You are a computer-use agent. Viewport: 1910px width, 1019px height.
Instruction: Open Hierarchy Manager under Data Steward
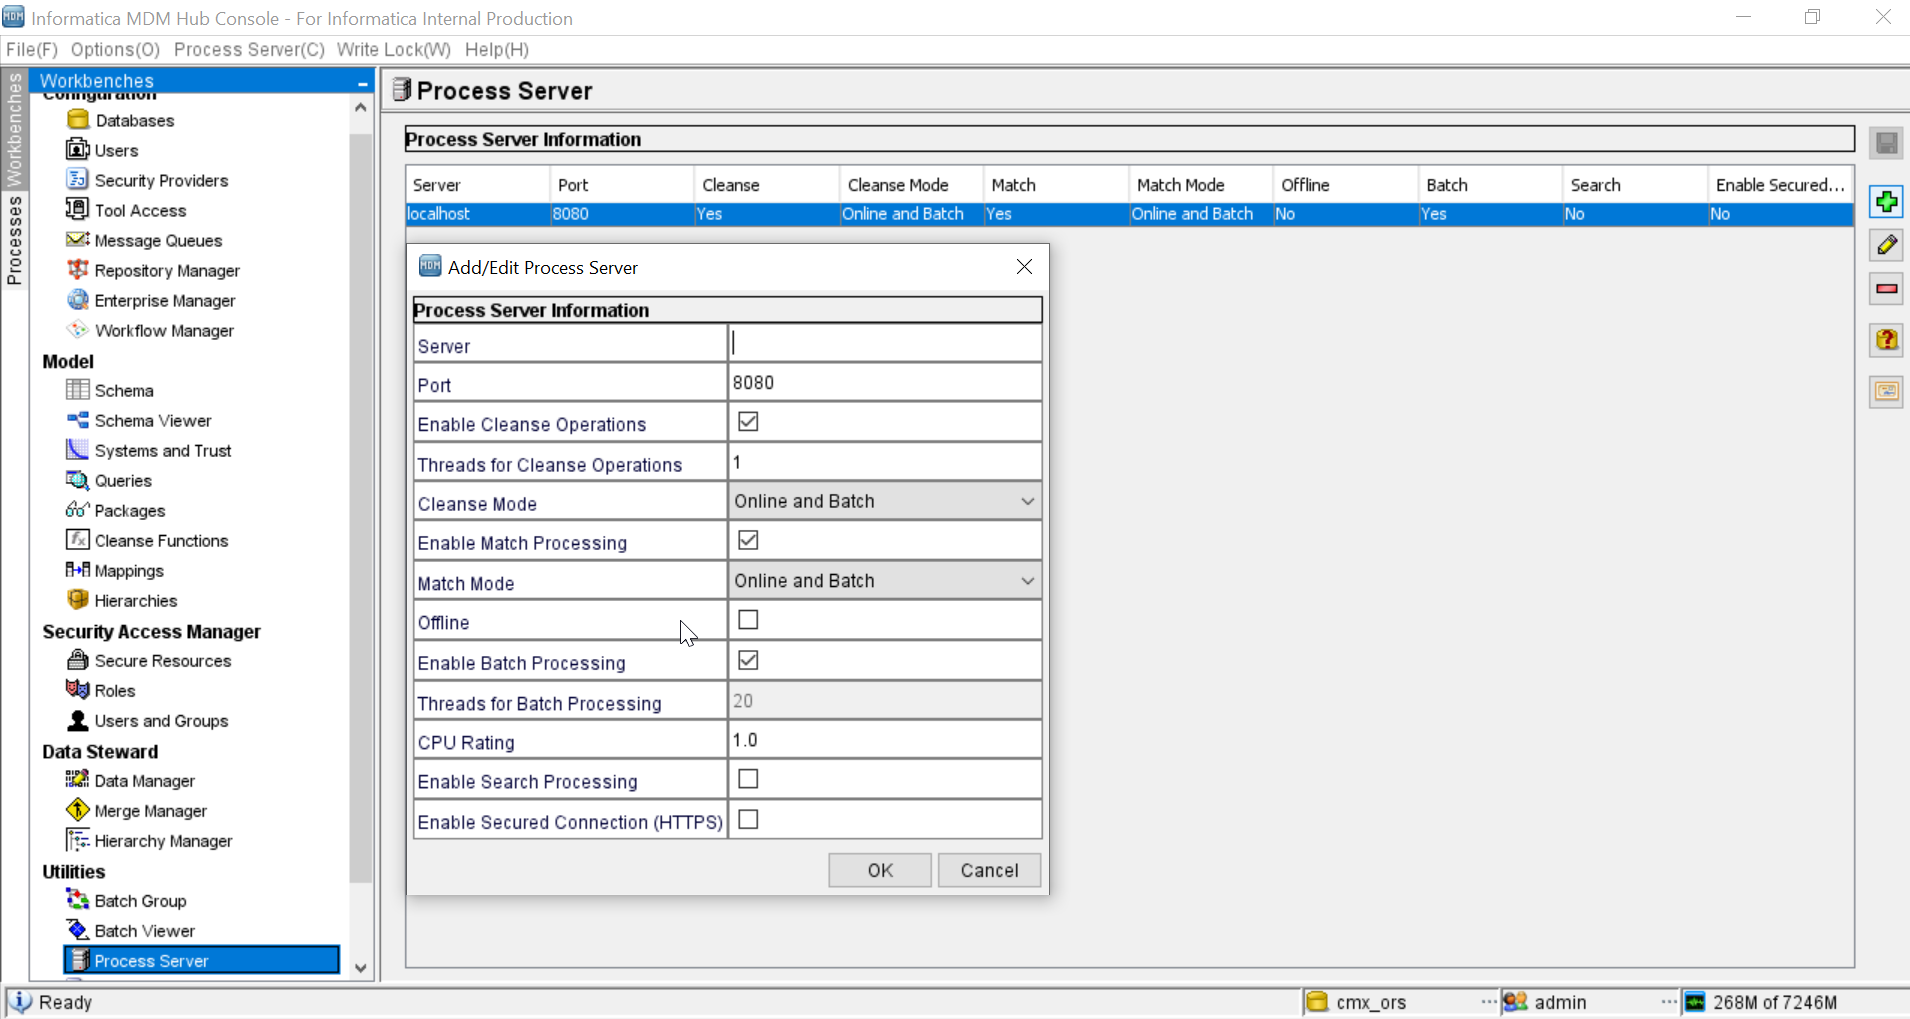tap(163, 840)
